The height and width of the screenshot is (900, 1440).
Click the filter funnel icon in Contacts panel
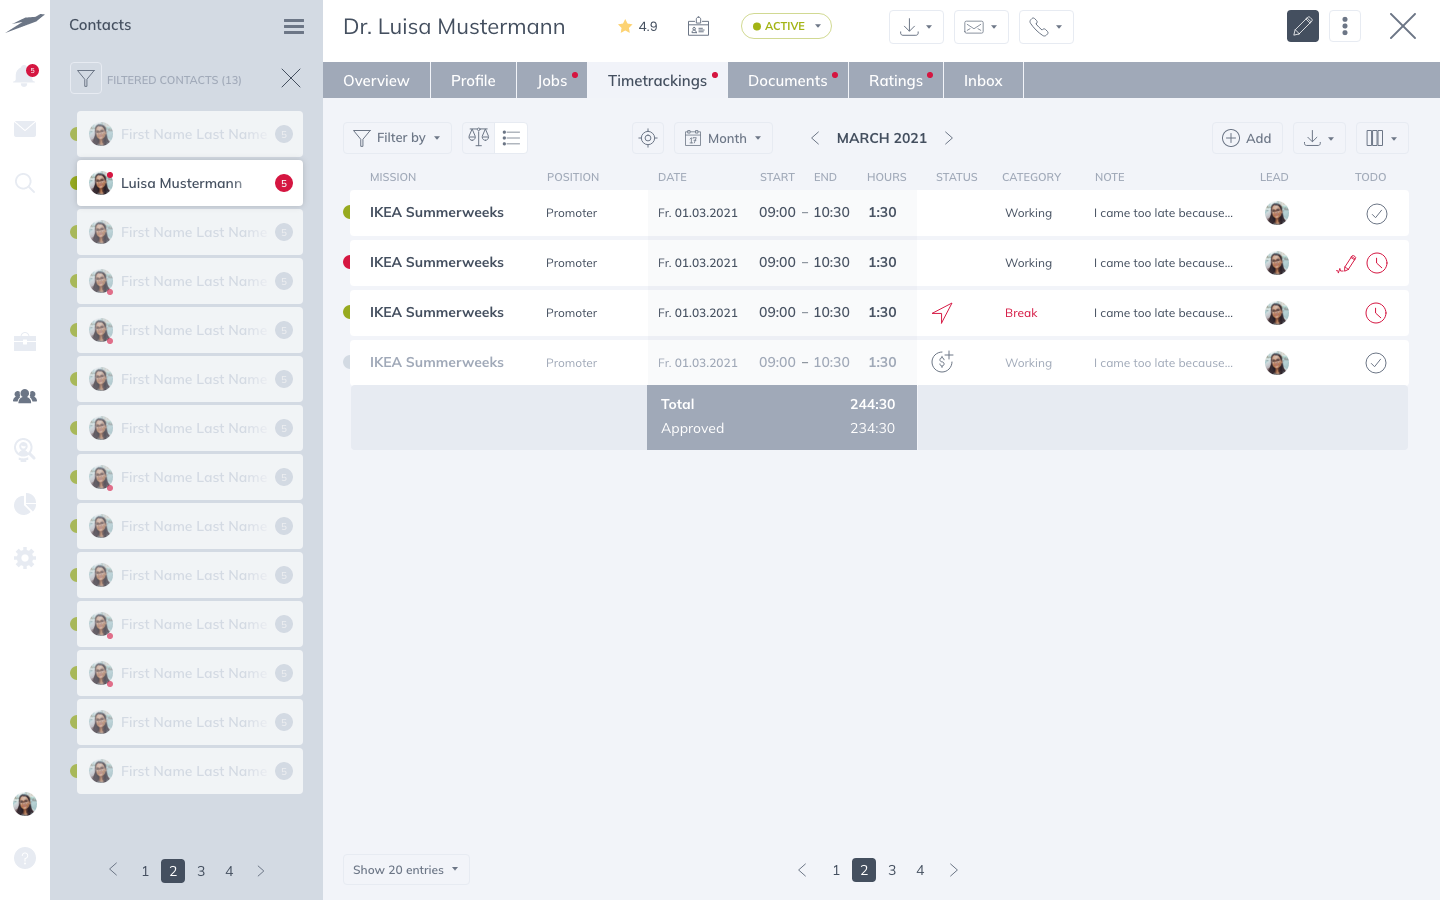(86, 79)
